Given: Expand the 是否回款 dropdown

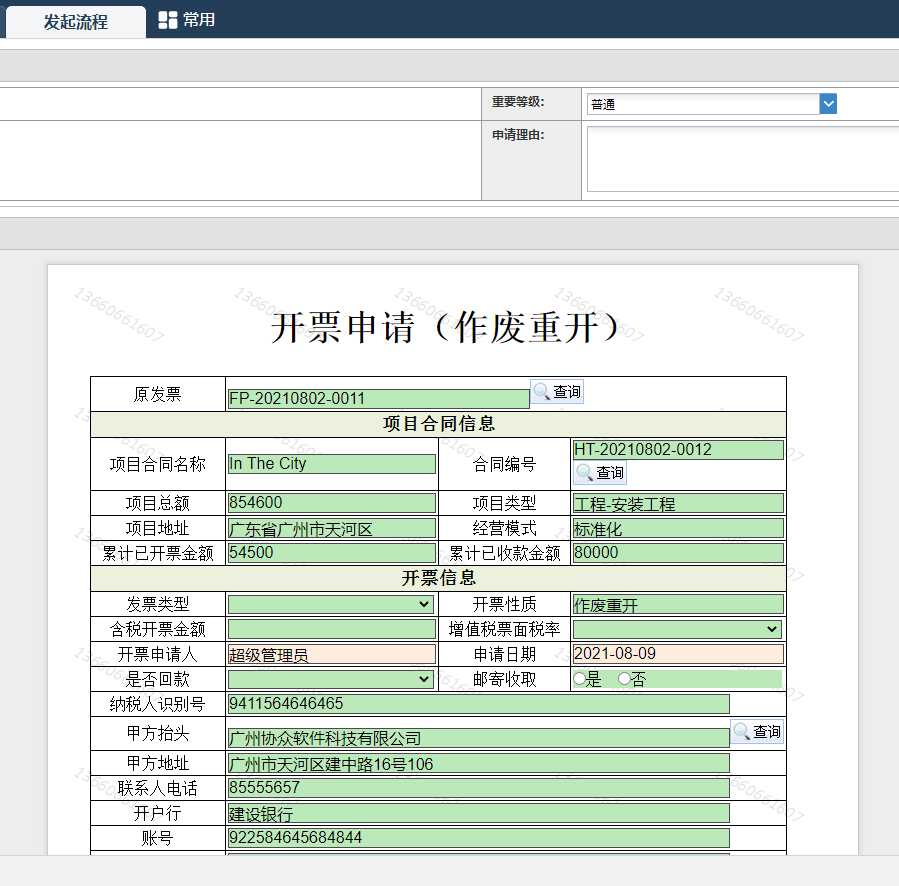Looking at the screenshot, I should [x=331, y=679].
